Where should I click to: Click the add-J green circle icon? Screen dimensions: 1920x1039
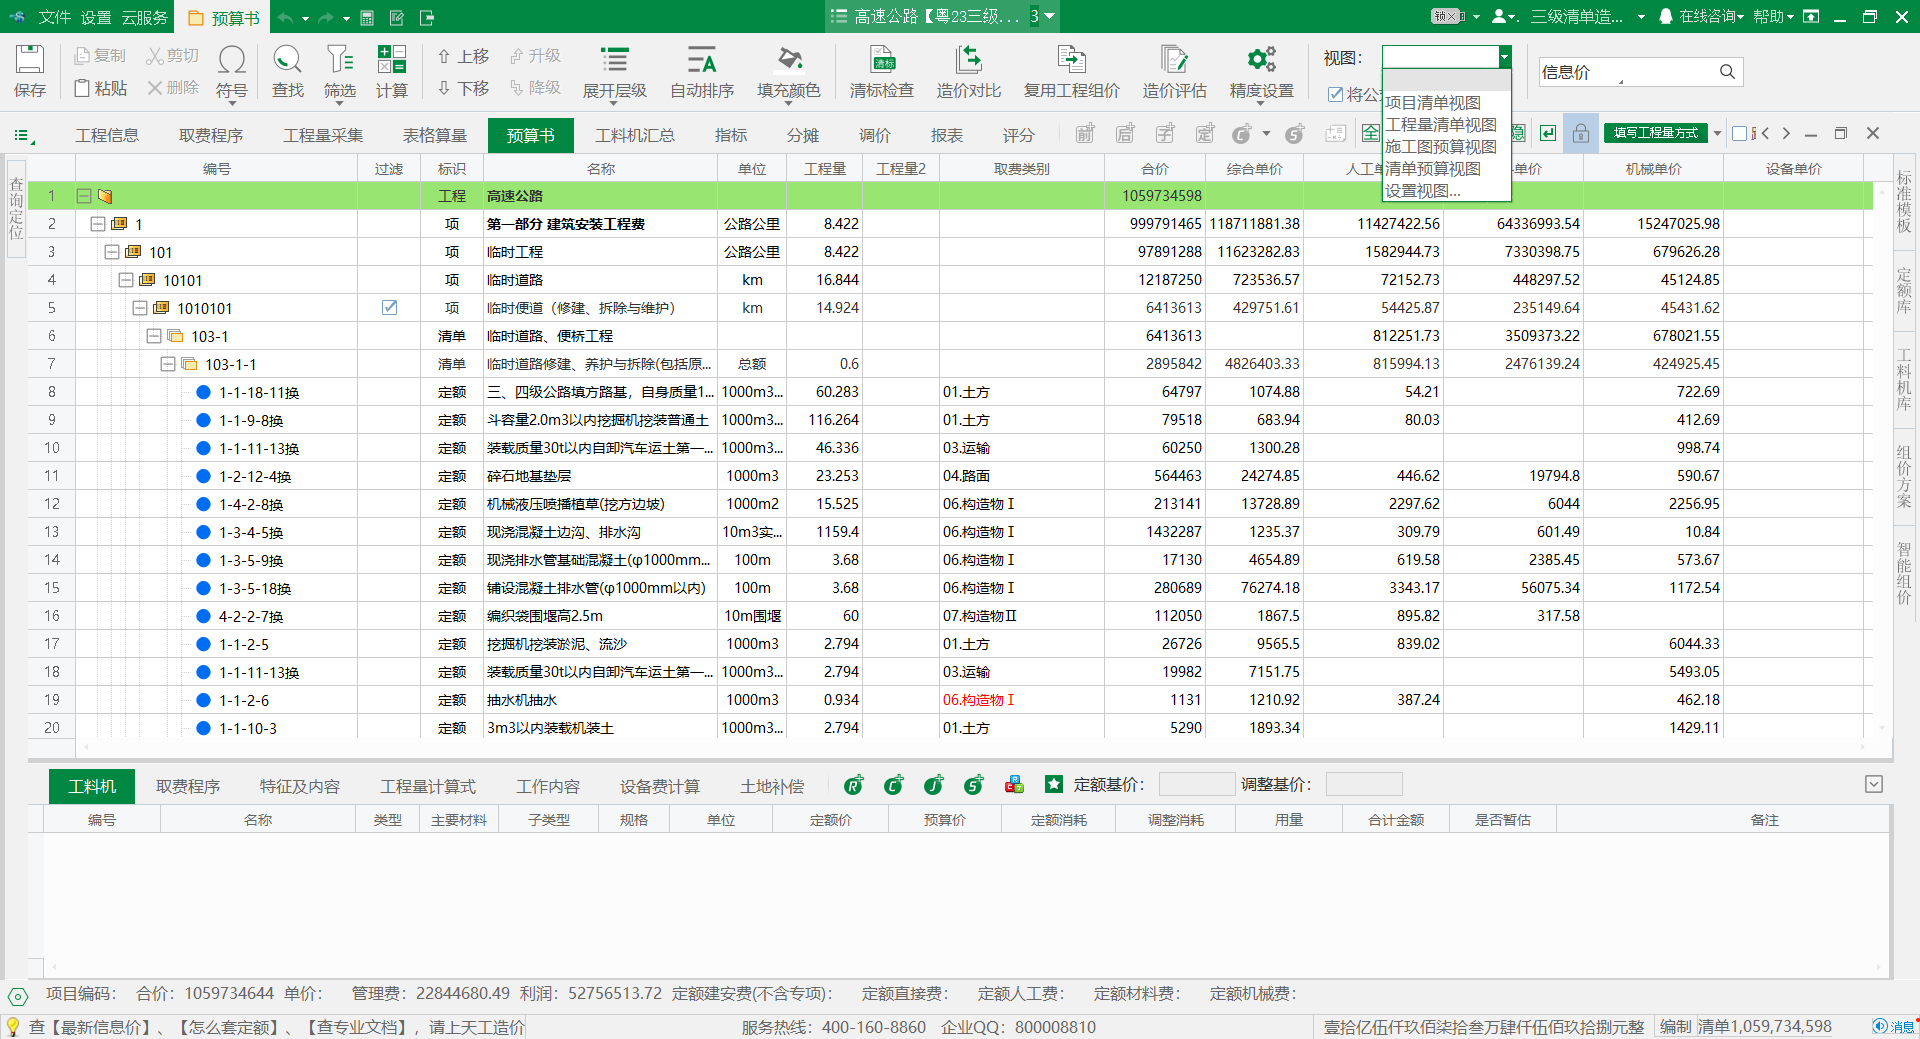(933, 786)
